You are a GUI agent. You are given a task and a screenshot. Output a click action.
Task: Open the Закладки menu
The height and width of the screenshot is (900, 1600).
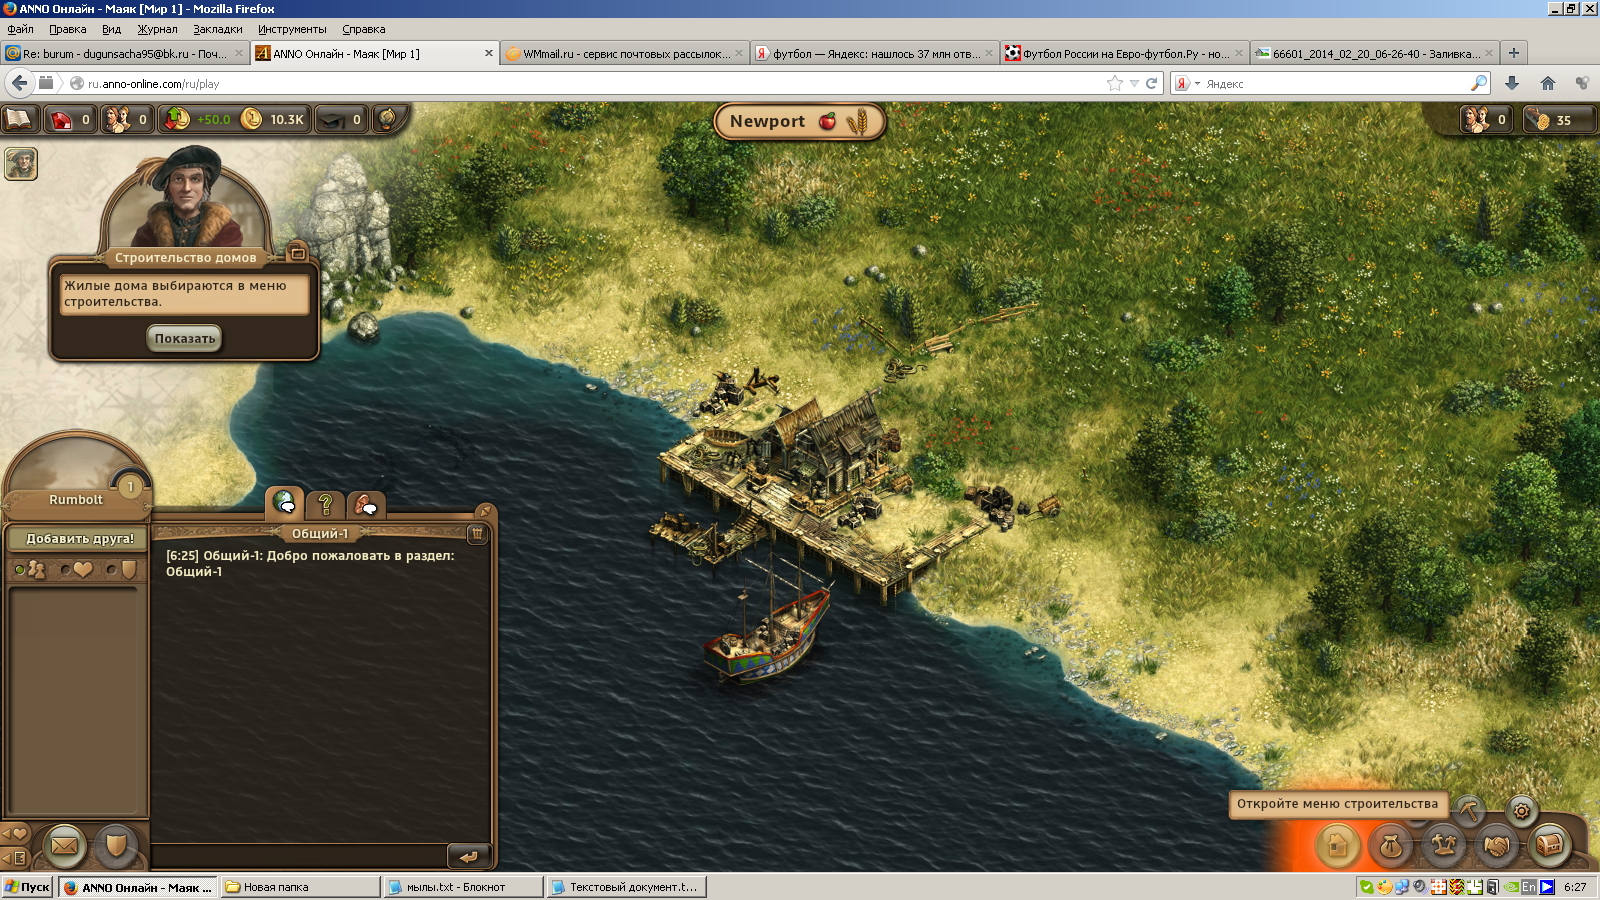[218, 29]
